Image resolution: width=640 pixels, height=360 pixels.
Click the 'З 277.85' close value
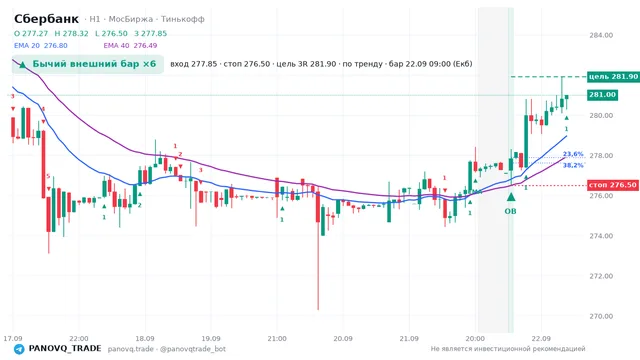click(x=150, y=33)
